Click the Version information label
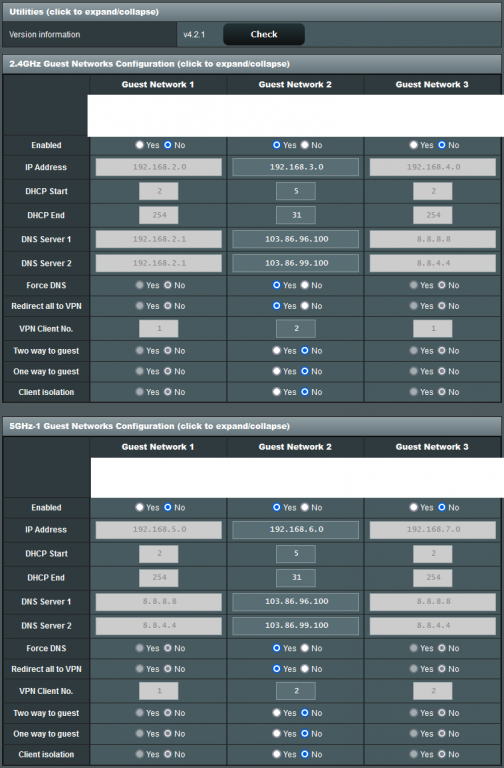Screen dimensions: 504x768 [x=45, y=35]
